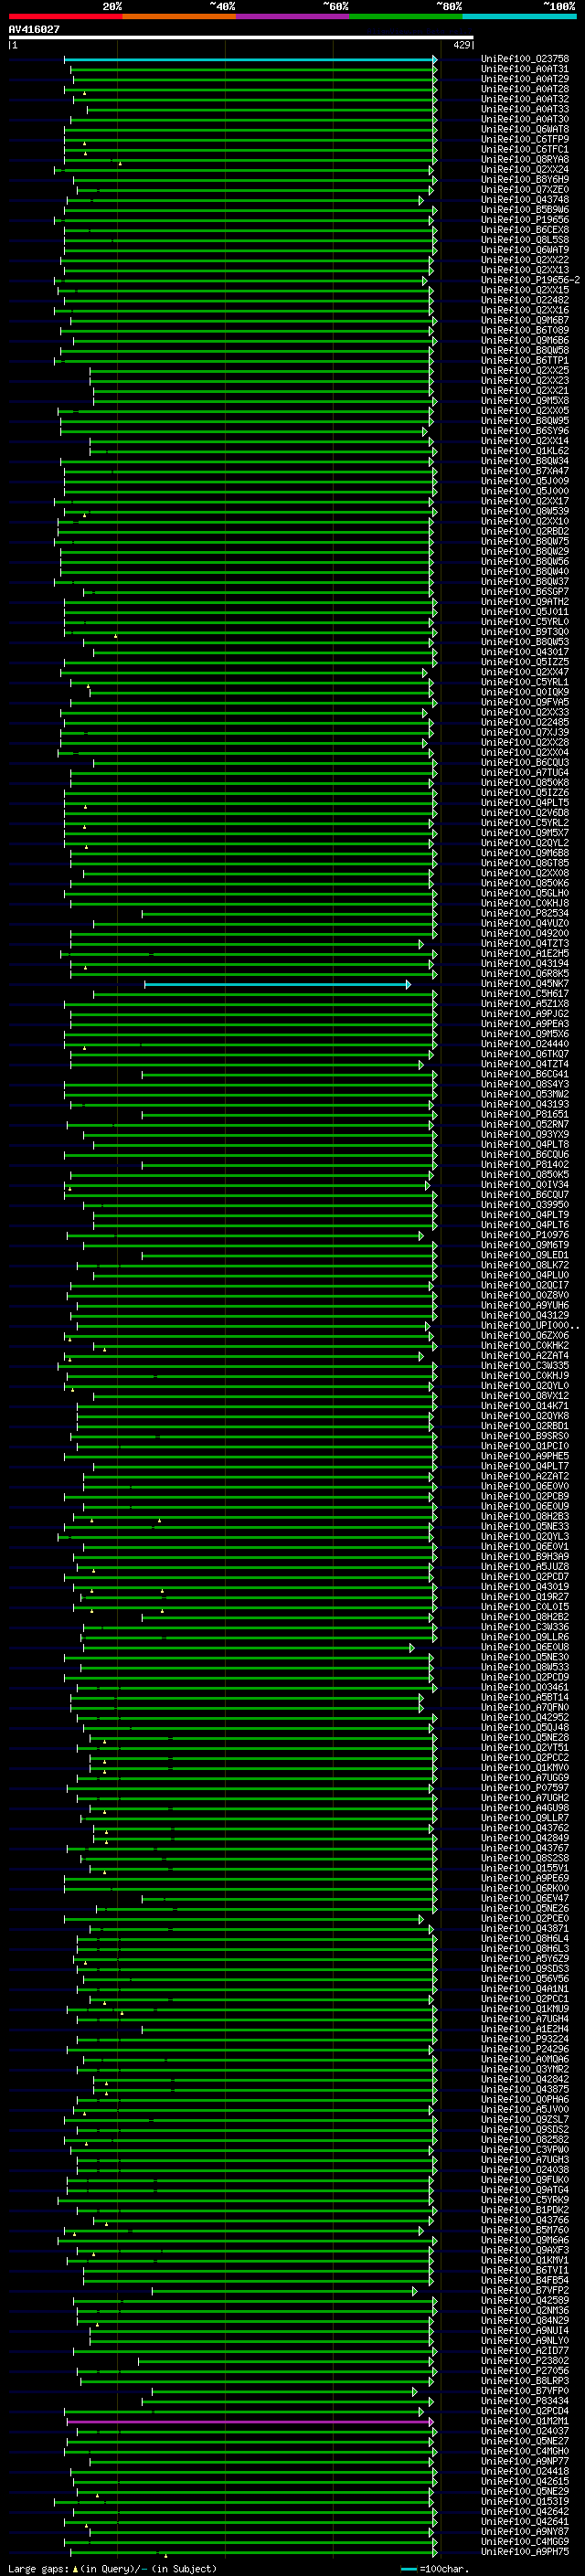This screenshot has width=585, height=2576.
Task: Click the red 20% identity legend segment
Action: point(65,16)
